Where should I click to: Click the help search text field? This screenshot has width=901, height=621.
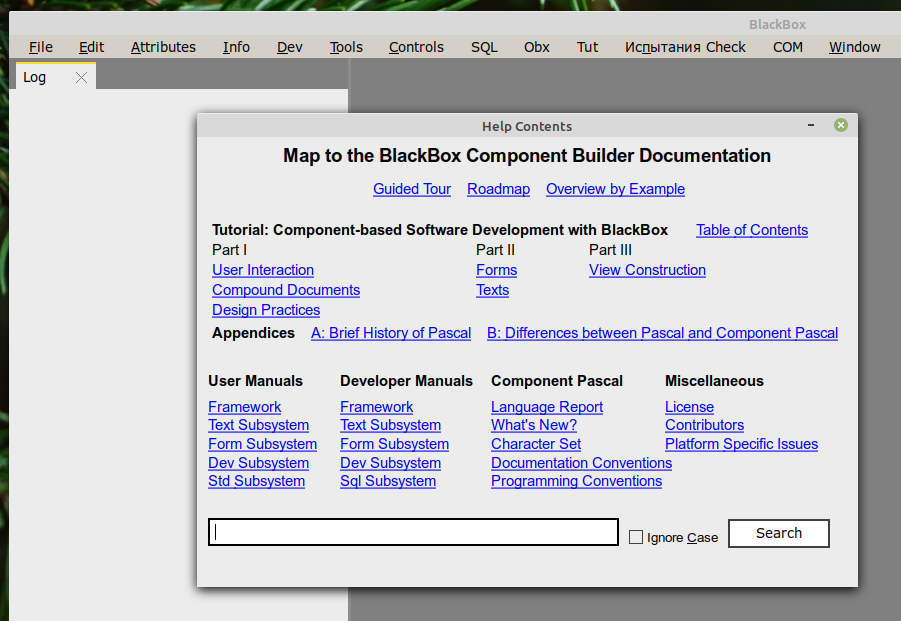click(413, 532)
